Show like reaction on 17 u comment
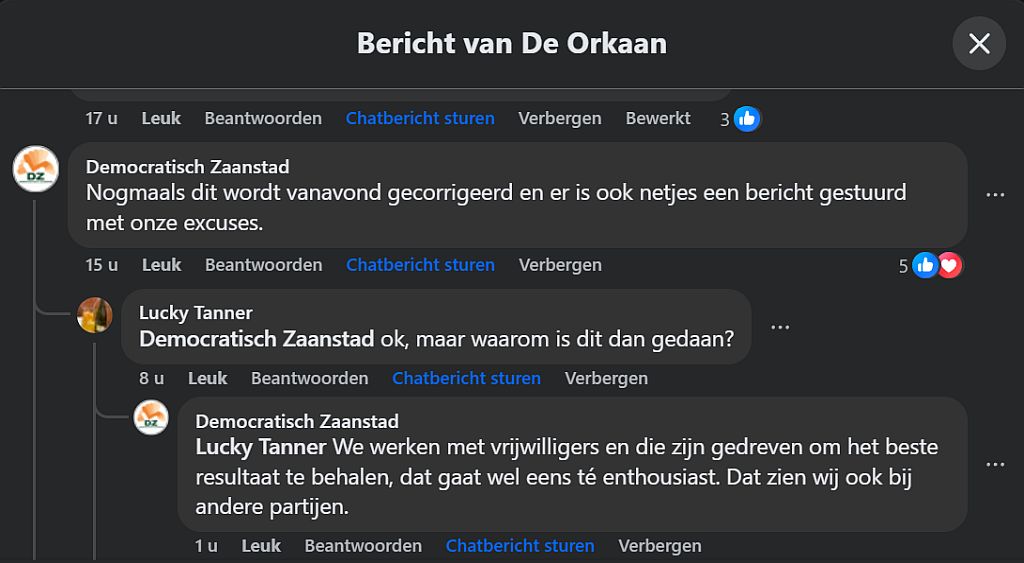The width and height of the screenshot is (1024, 563). (747, 119)
